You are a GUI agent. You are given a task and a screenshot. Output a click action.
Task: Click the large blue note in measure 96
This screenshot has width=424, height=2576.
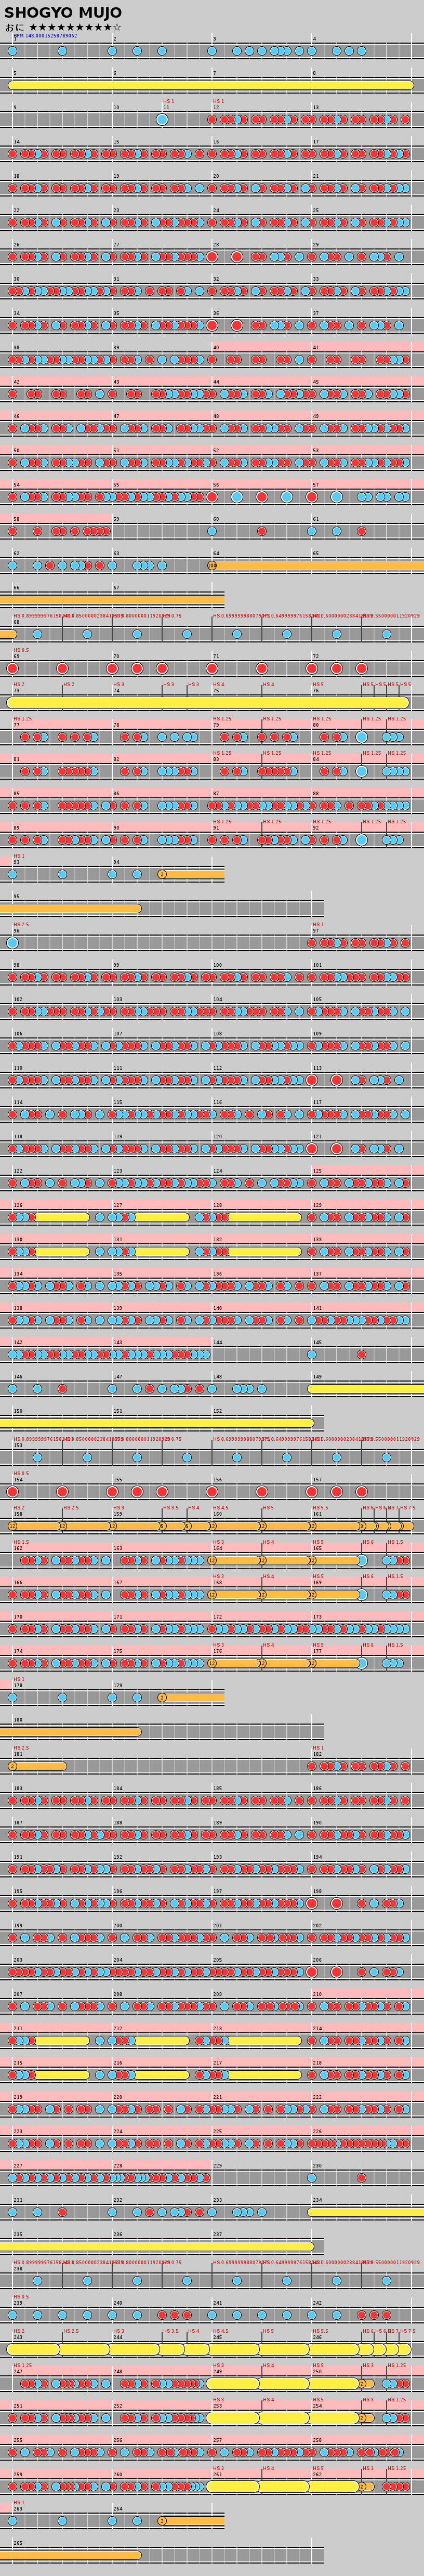[x=12, y=943]
